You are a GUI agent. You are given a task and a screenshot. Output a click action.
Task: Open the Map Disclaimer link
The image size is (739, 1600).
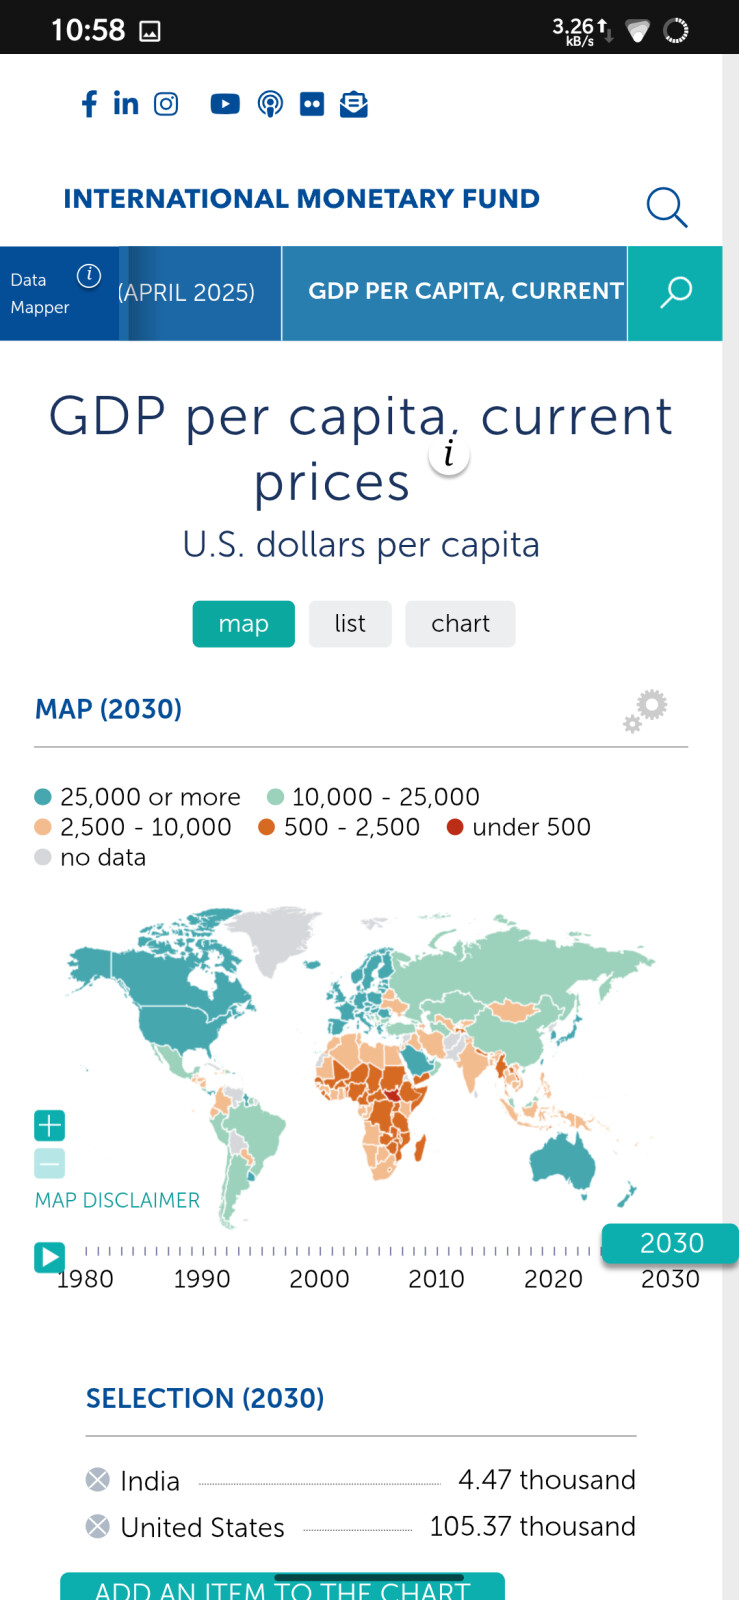pyautogui.click(x=117, y=1200)
